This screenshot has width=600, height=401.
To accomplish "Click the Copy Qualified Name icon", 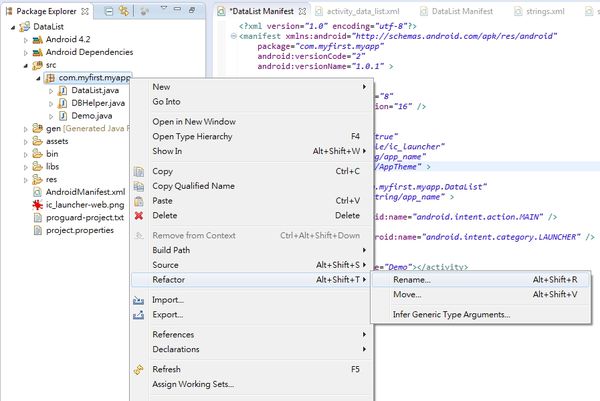I will [x=139, y=186].
